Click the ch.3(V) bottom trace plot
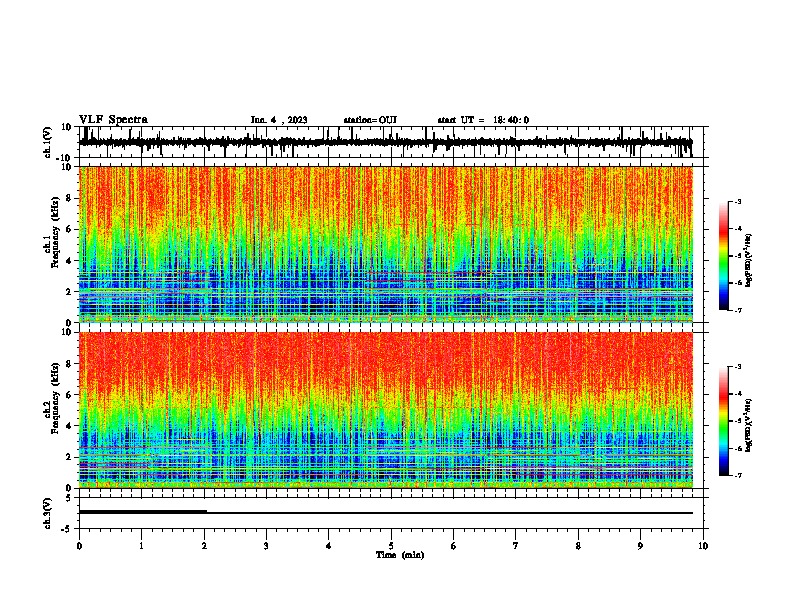 pos(390,513)
